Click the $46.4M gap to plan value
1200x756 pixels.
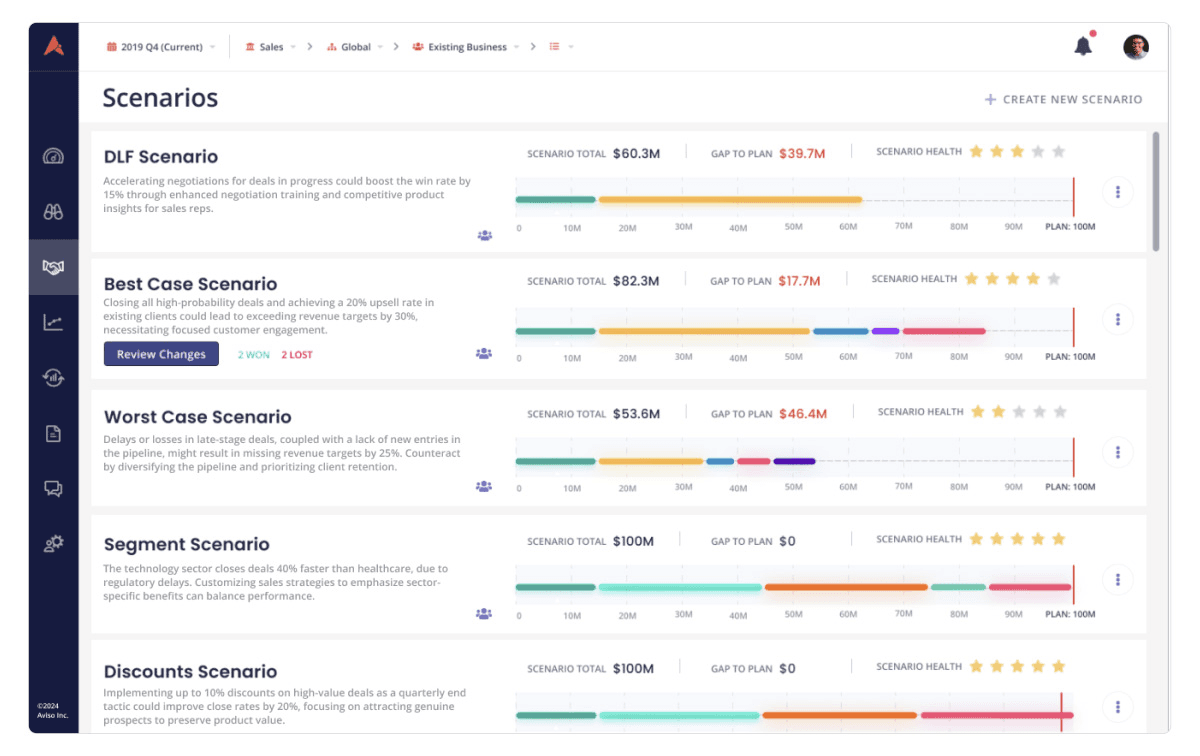tap(803, 413)
